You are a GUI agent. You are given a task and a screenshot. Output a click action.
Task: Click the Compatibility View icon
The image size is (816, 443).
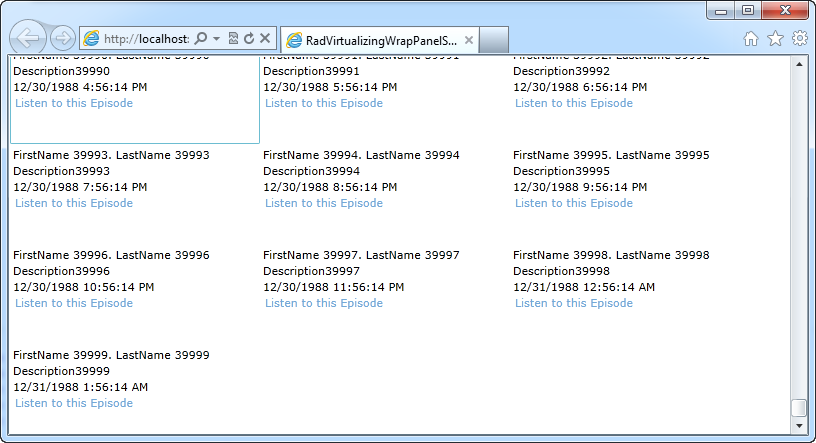232,38
